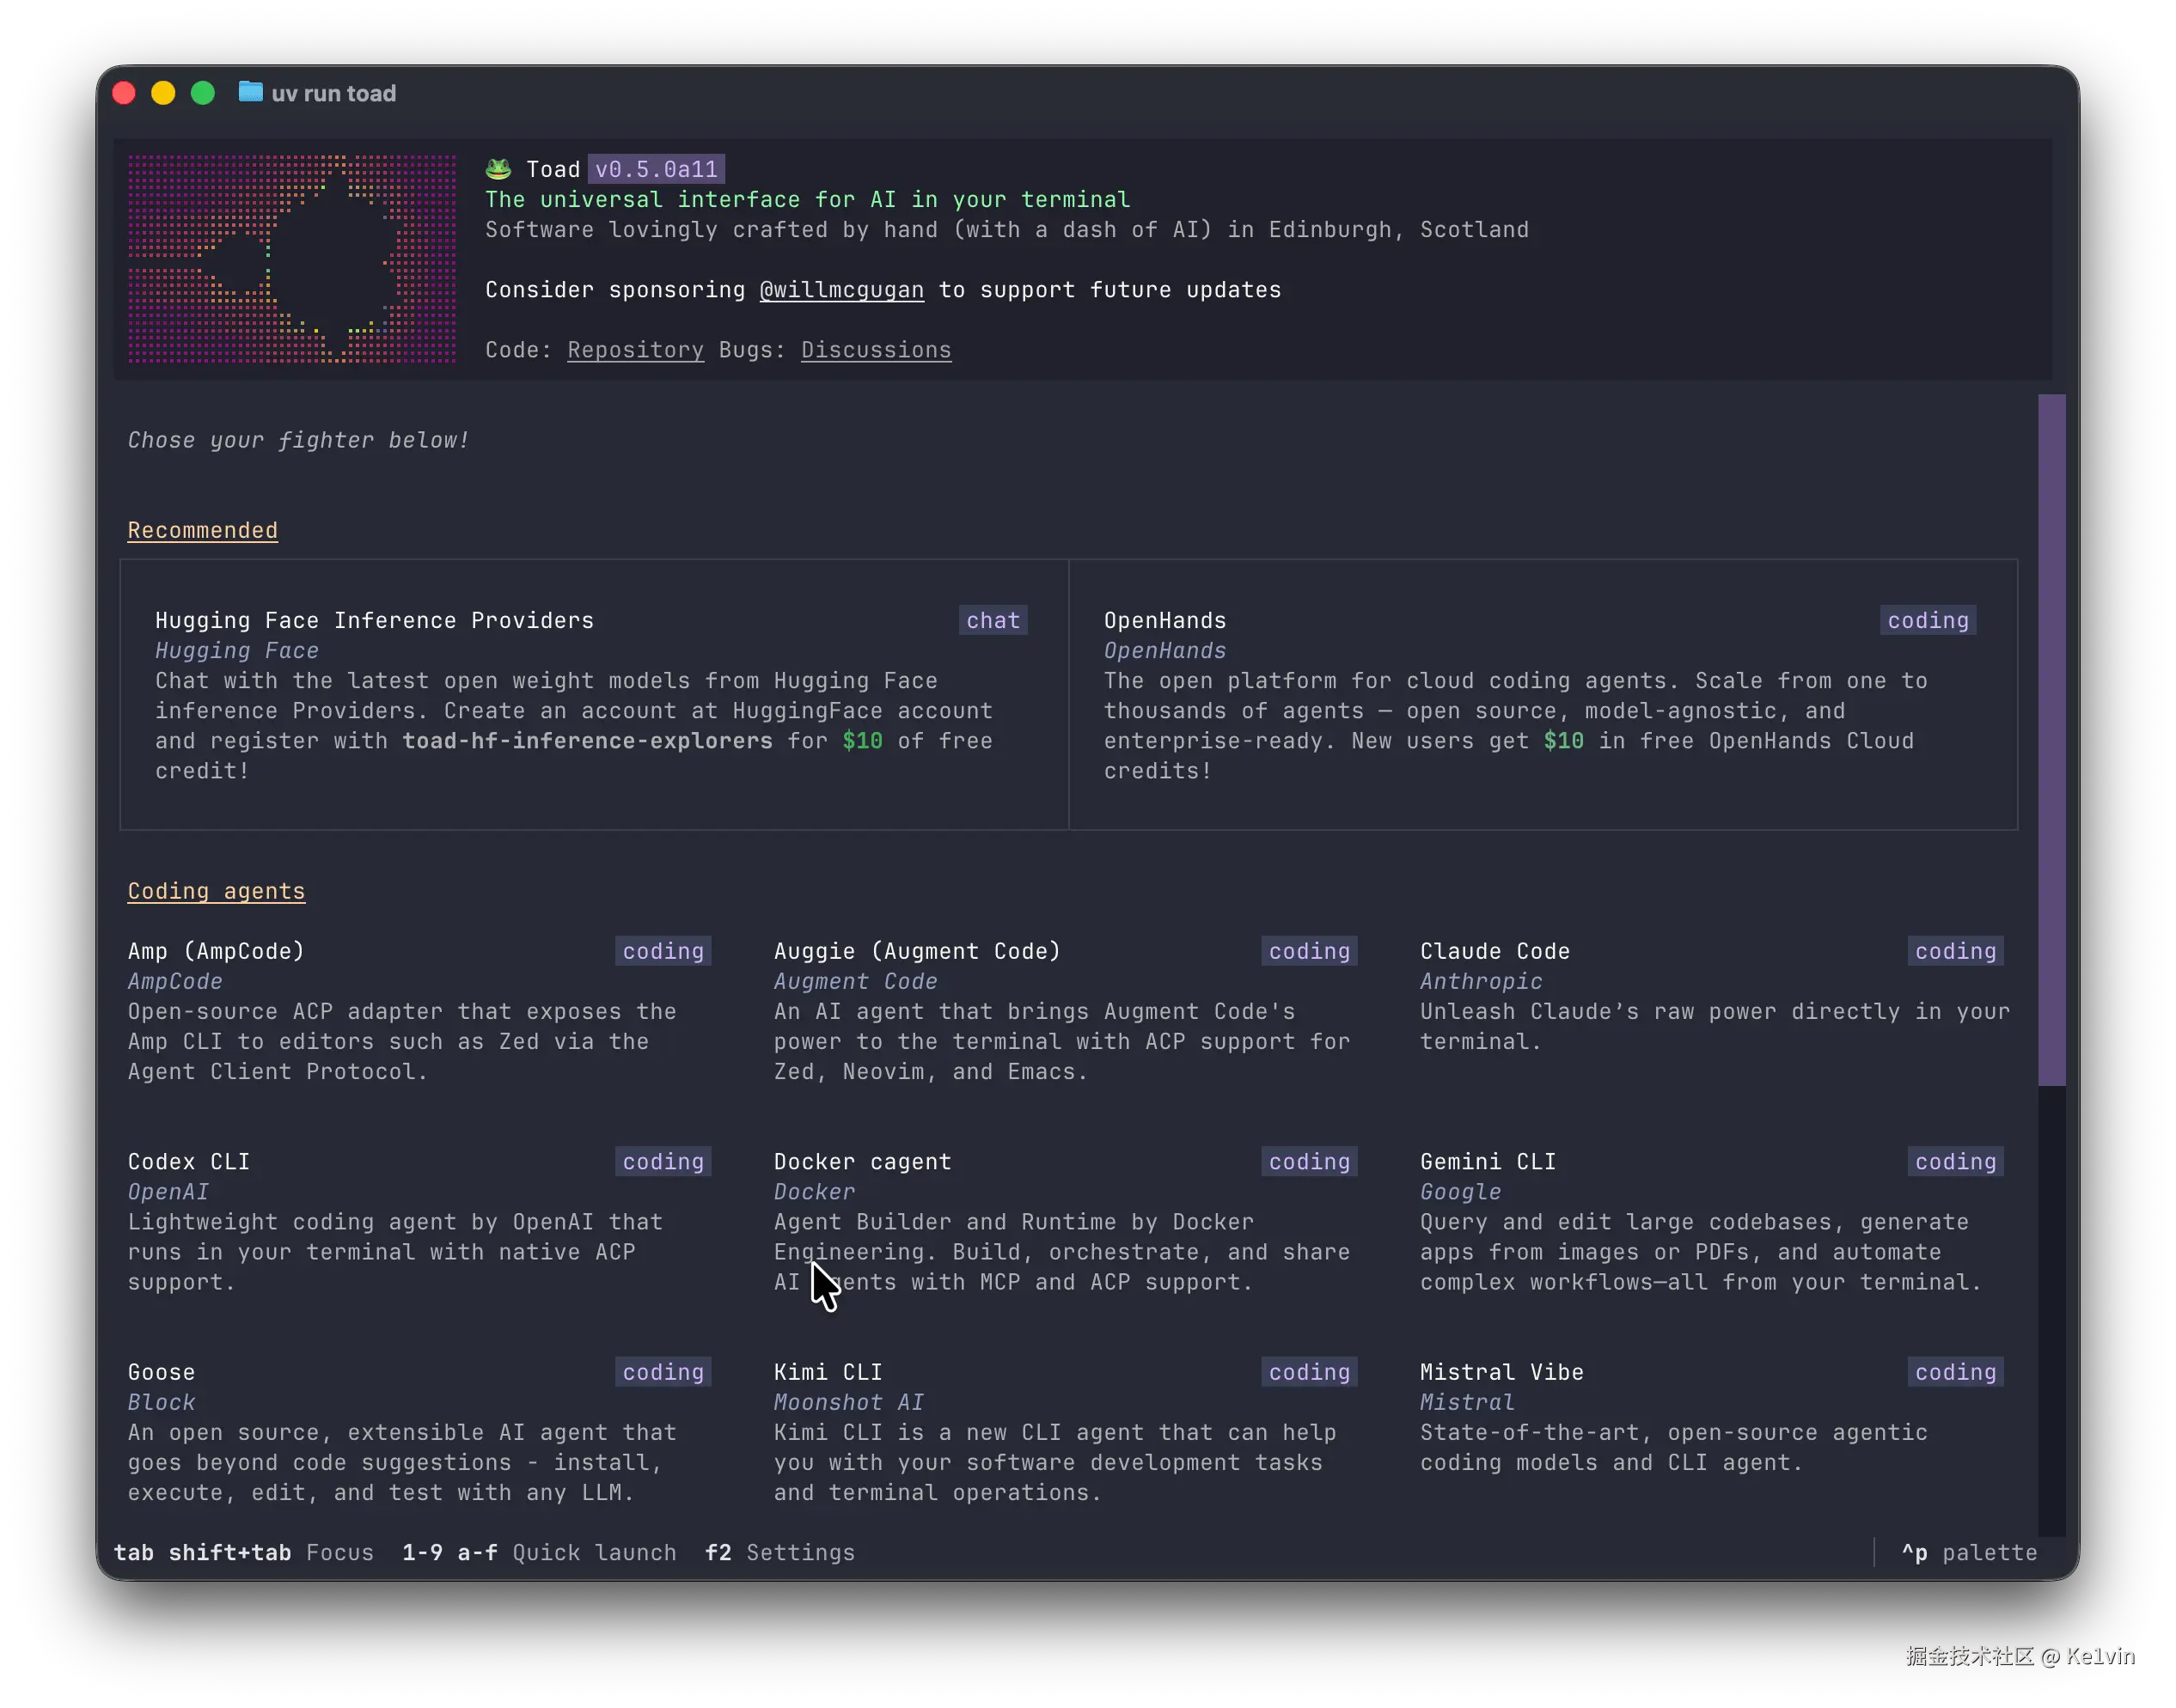Click the f2 Settings footer shortcut

tap(780, 1552)
